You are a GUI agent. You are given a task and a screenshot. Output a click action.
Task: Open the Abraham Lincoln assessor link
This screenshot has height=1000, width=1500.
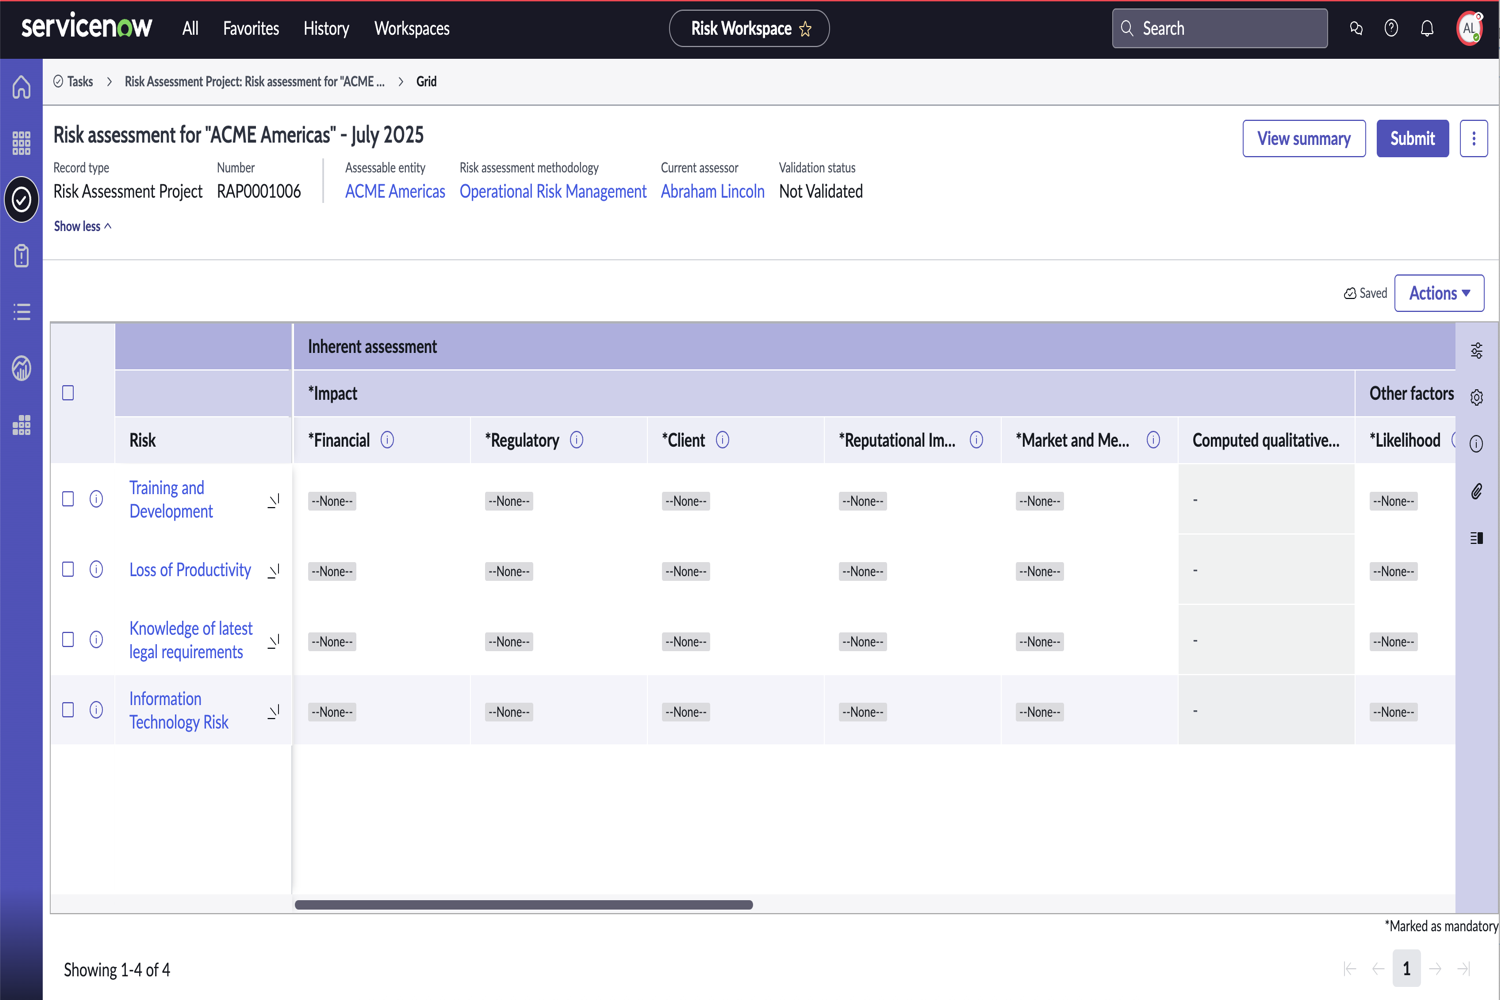(712, 191)
